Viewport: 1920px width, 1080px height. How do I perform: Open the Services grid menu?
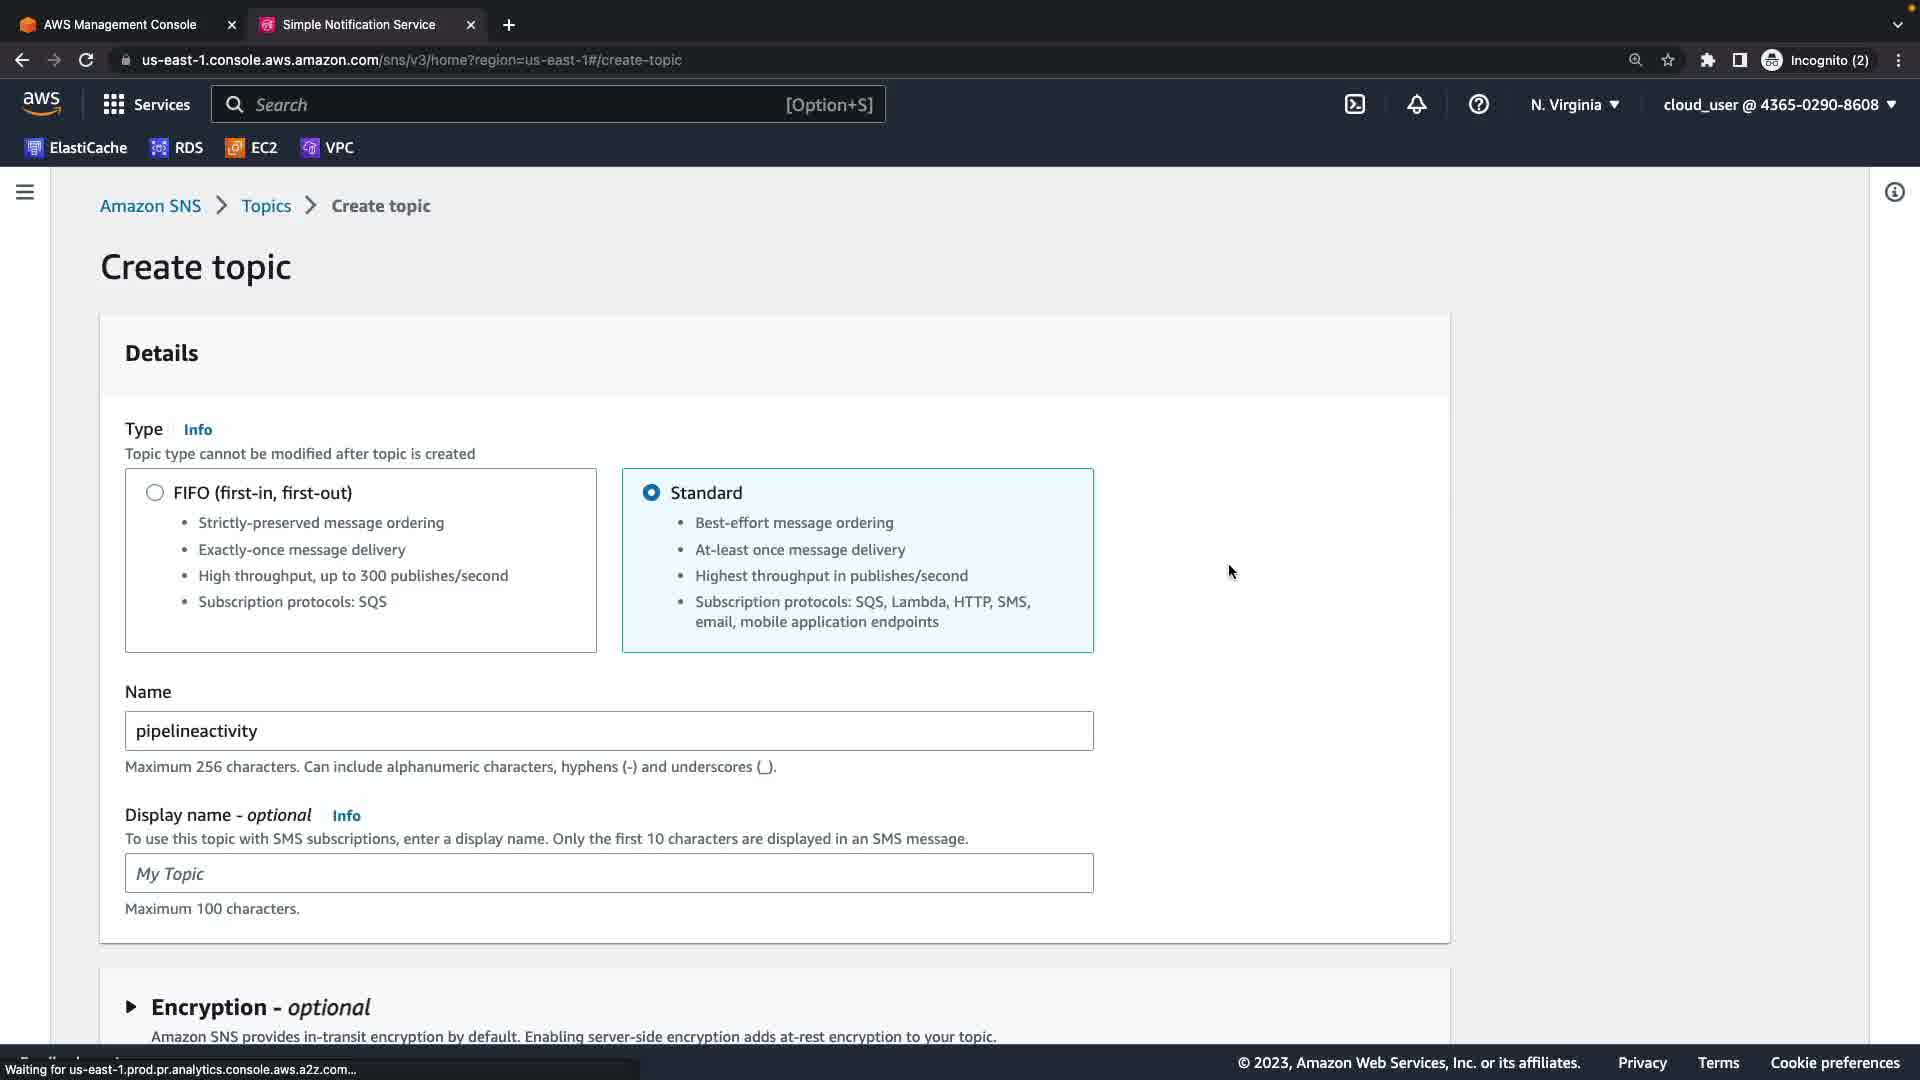[x=146, y=104]
